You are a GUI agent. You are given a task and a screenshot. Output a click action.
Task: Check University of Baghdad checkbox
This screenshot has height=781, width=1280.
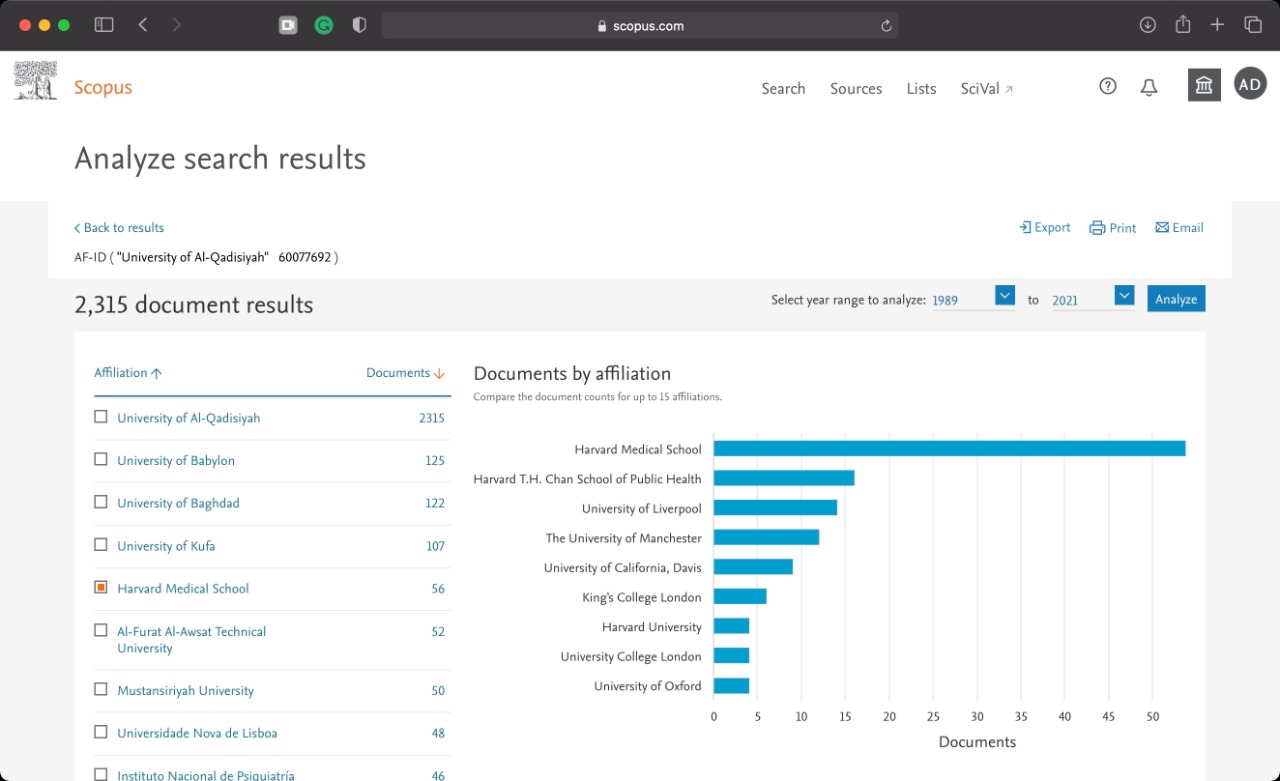point(101,502)
